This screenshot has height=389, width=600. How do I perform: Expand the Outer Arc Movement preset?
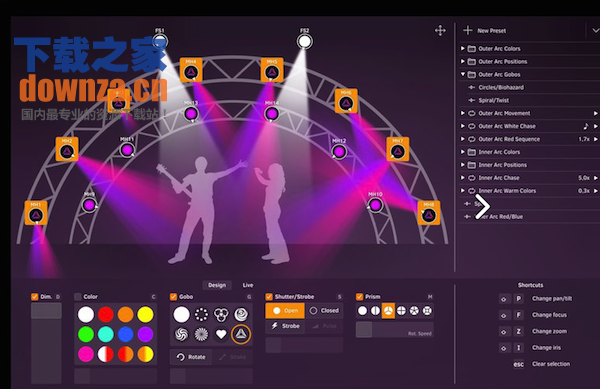click(x=463, y=113)
